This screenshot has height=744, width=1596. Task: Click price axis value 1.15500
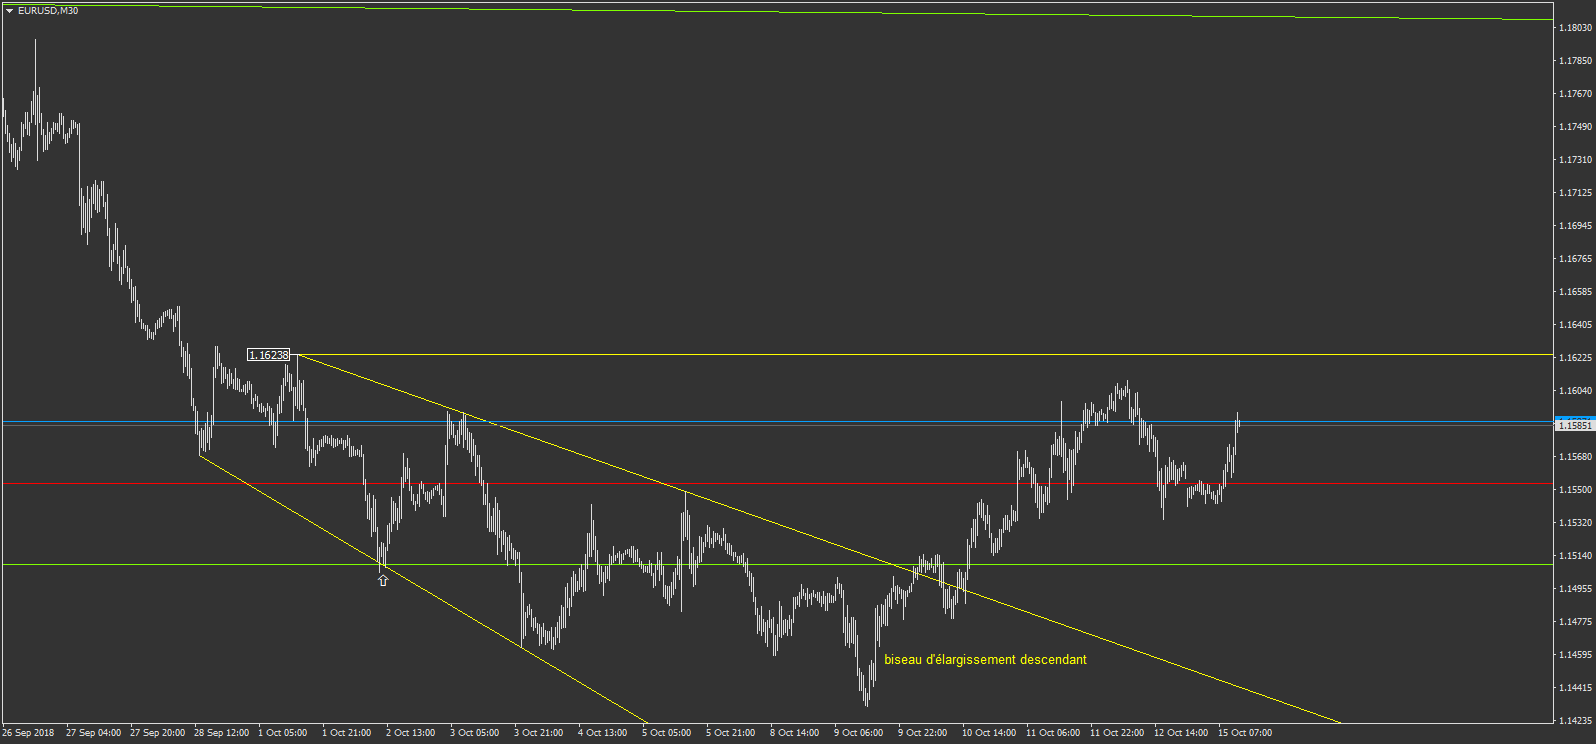click(1575, 490)
